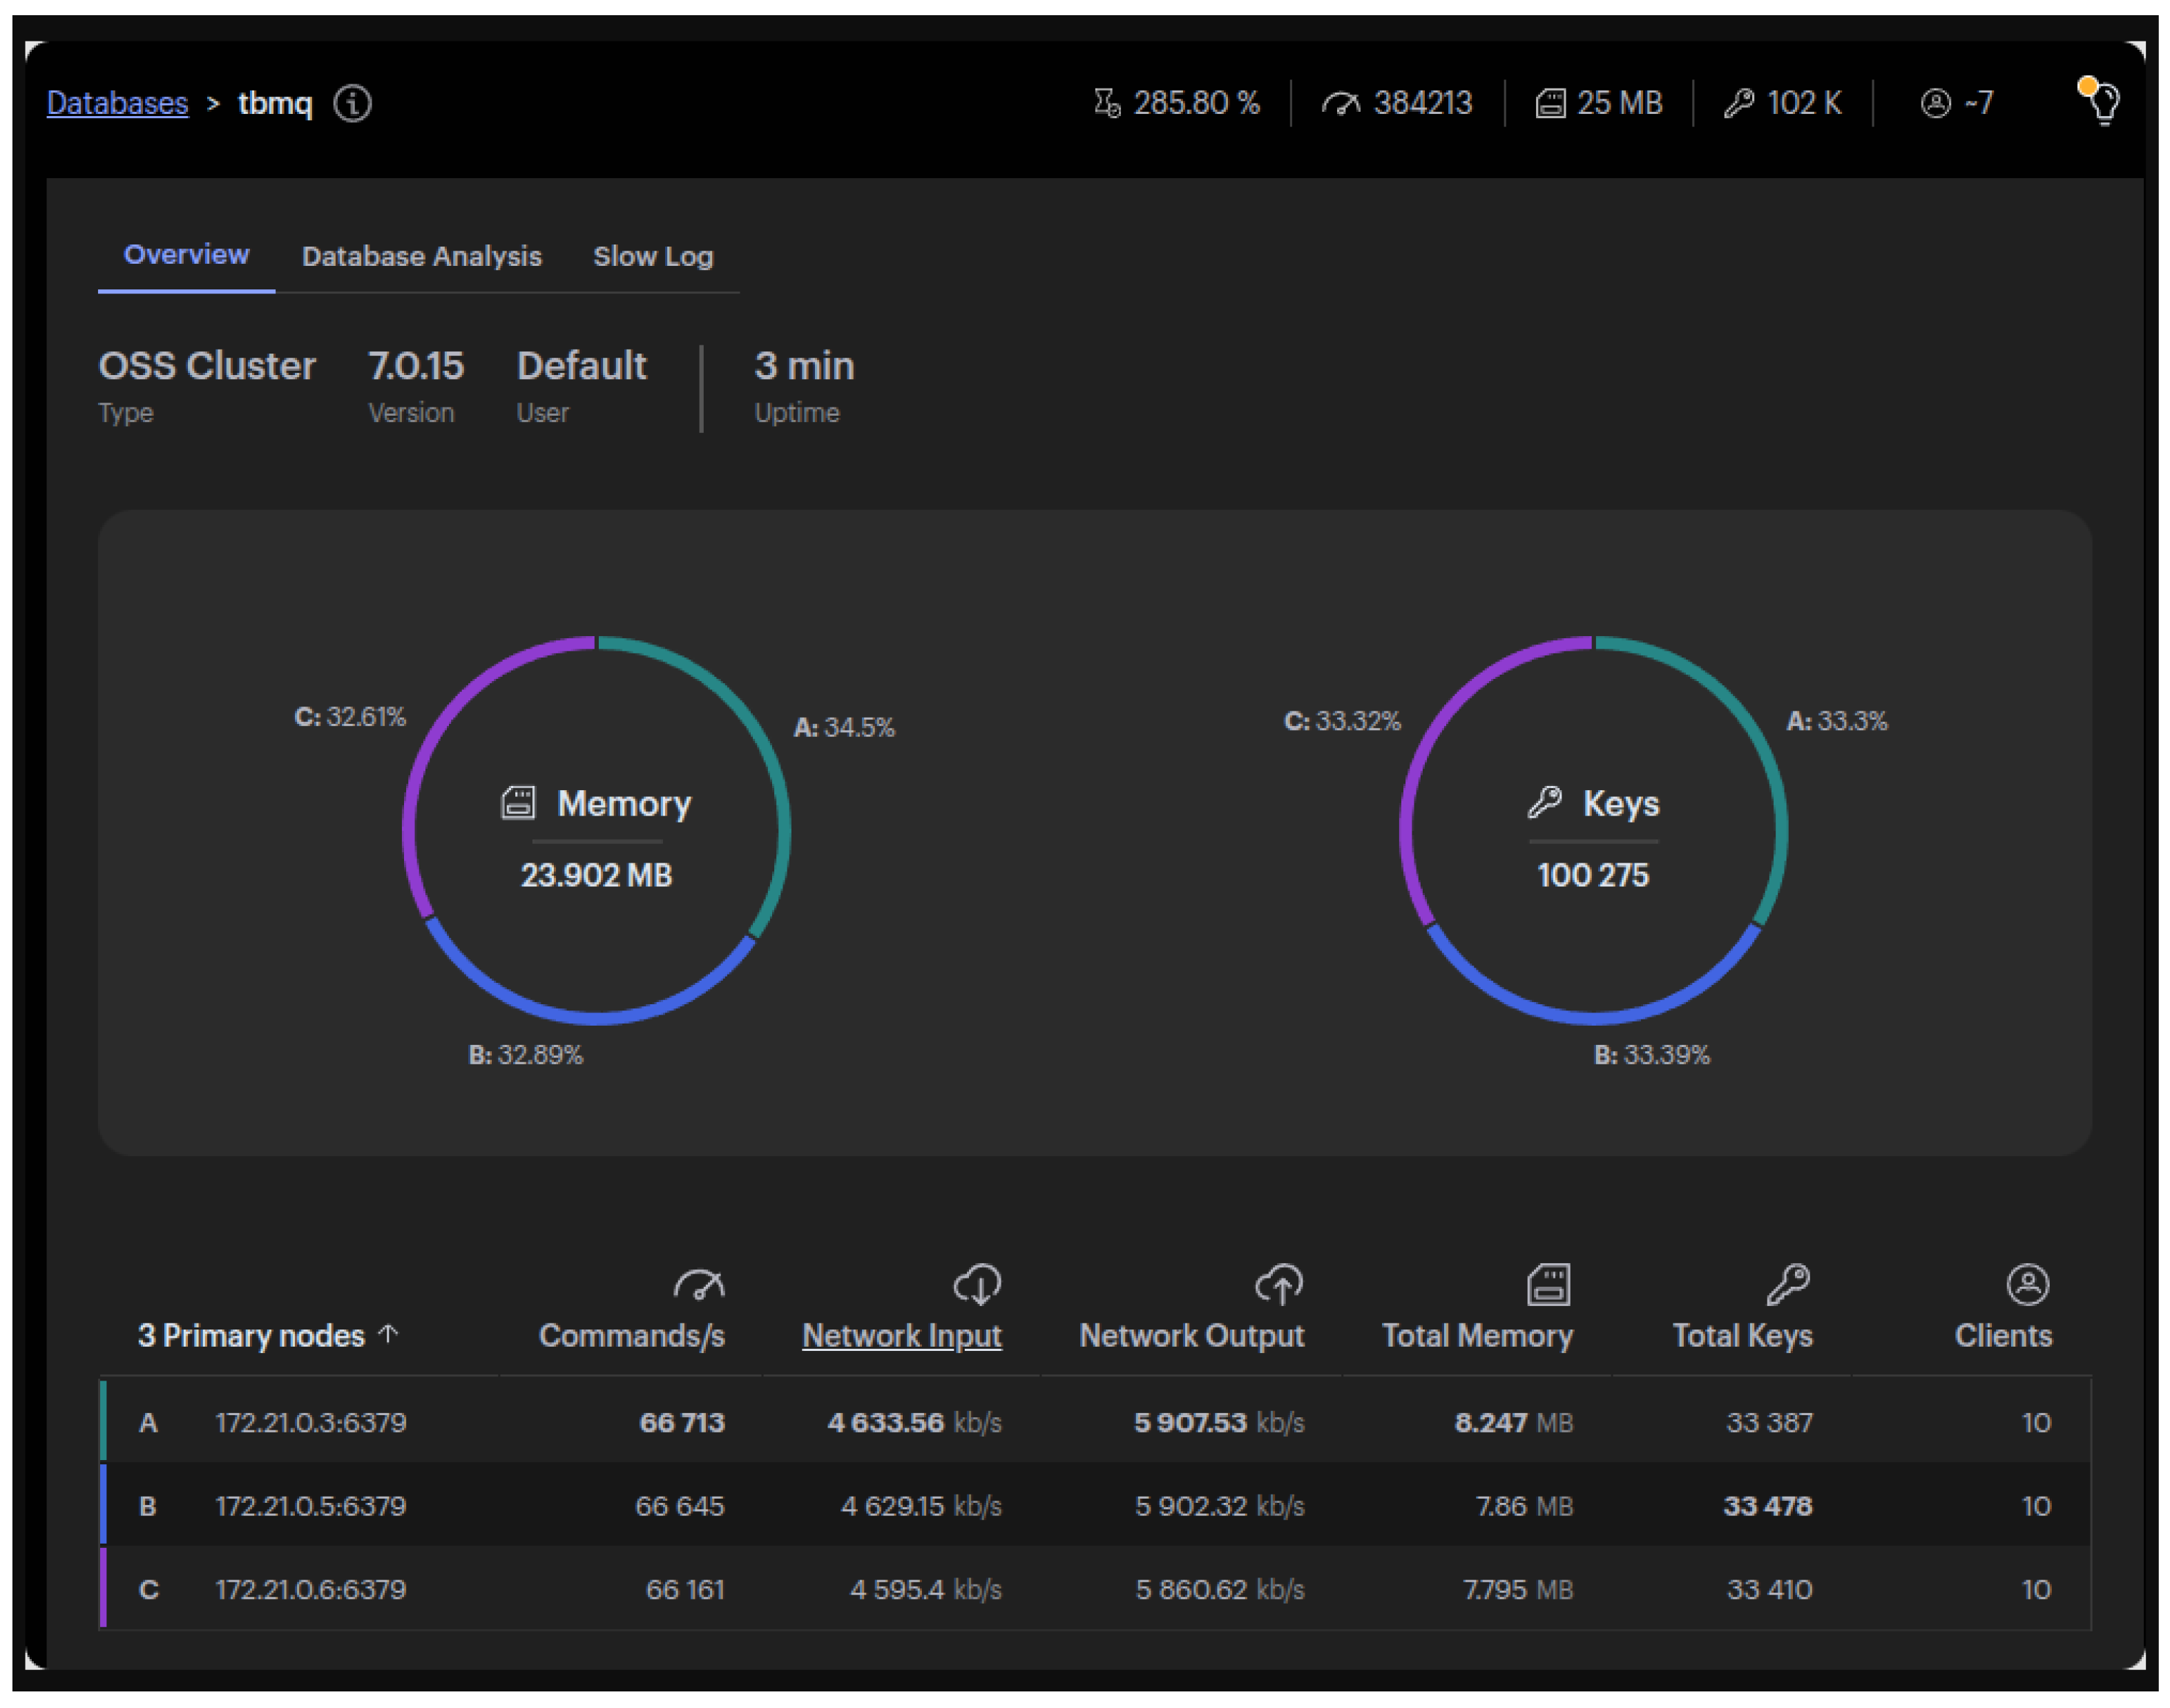This screenshot has height=1708, width=2170.
Task: Toggle sort arrow on Primary nodes column
Action: [x=389, y=1334]
